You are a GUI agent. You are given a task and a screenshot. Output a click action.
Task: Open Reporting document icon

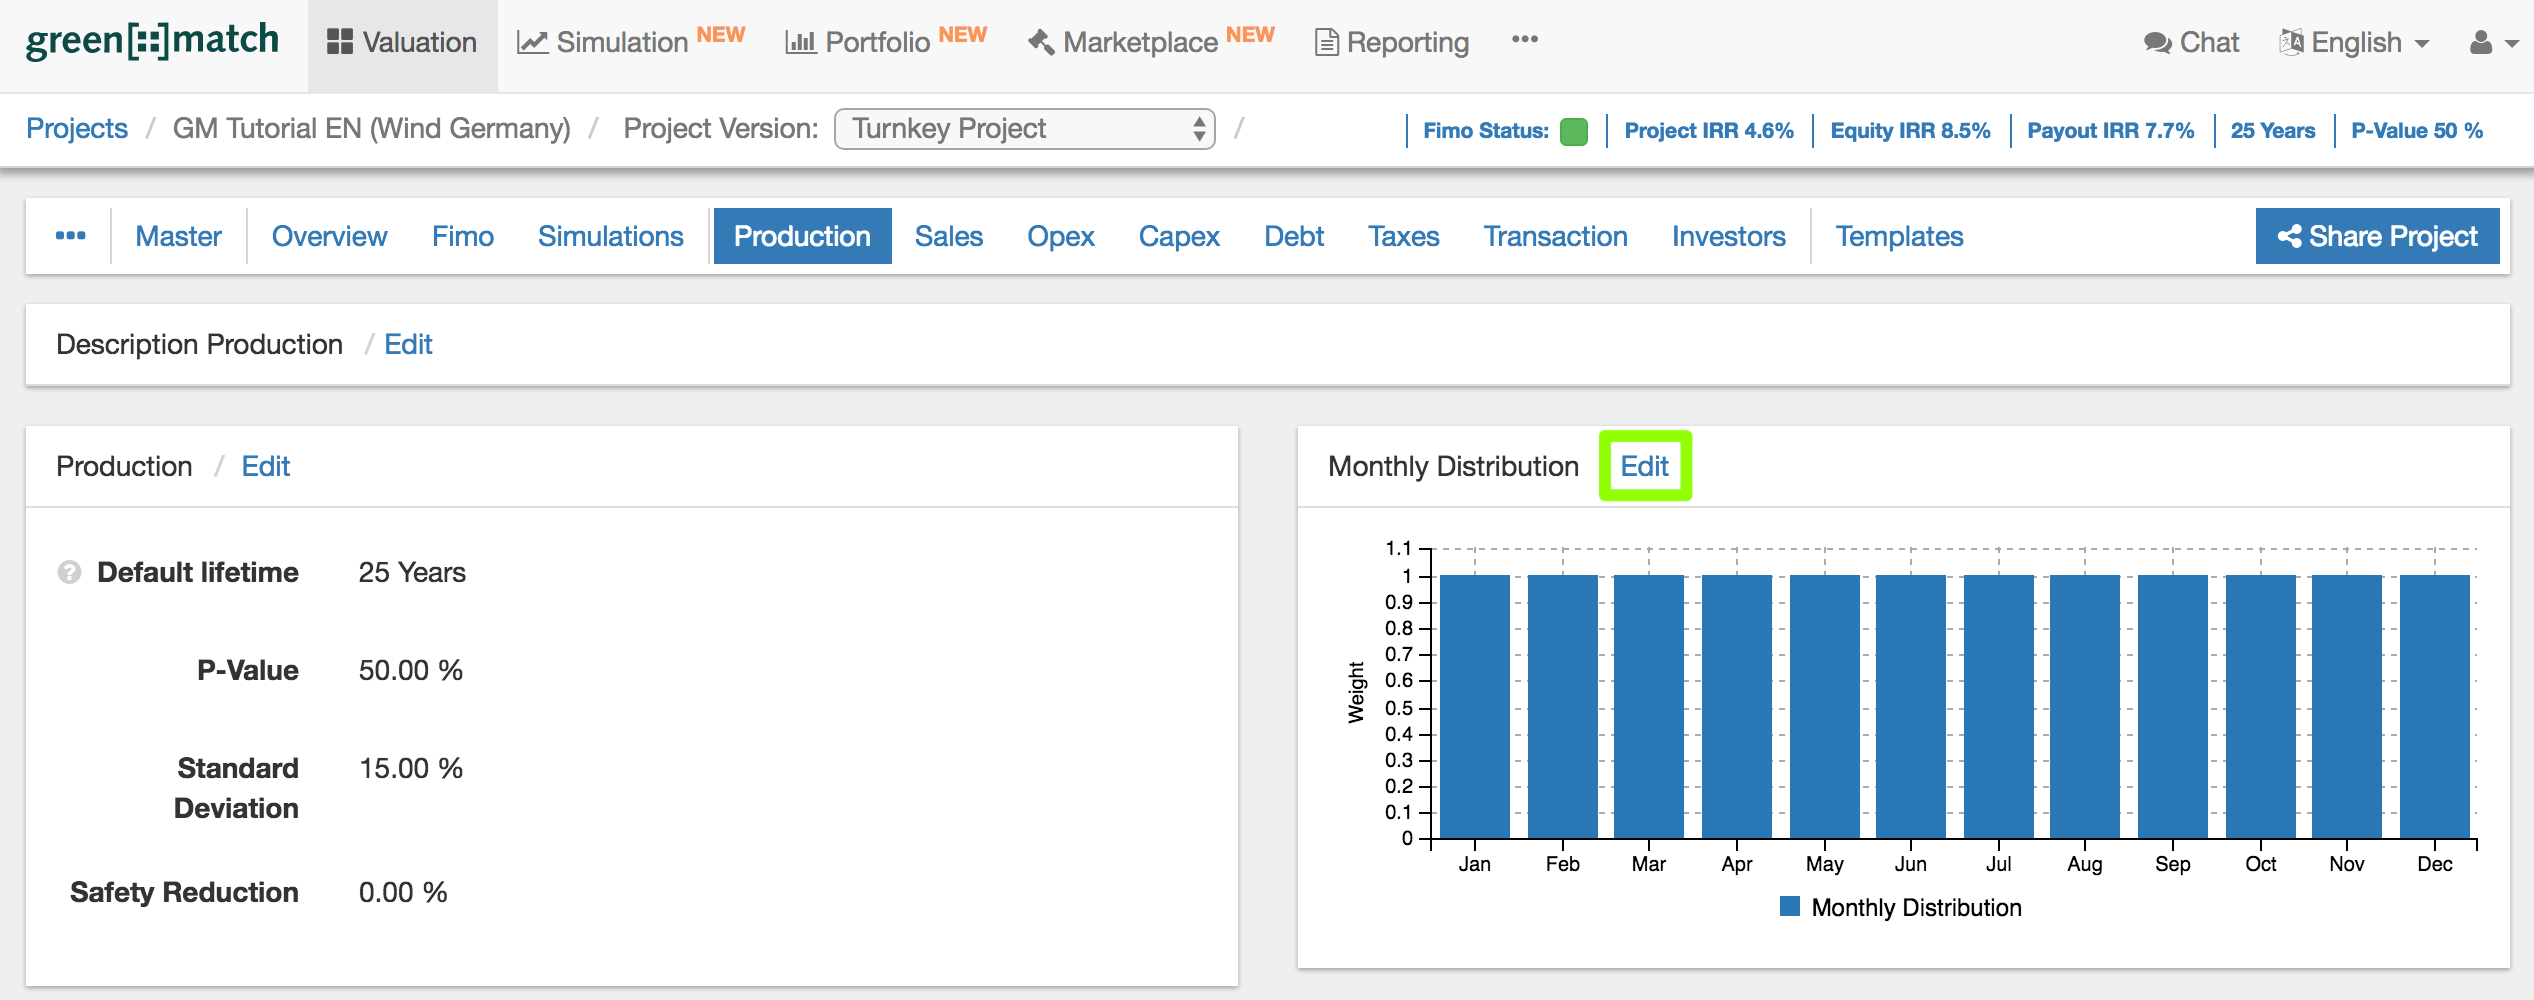click(x=1326, y=42)
